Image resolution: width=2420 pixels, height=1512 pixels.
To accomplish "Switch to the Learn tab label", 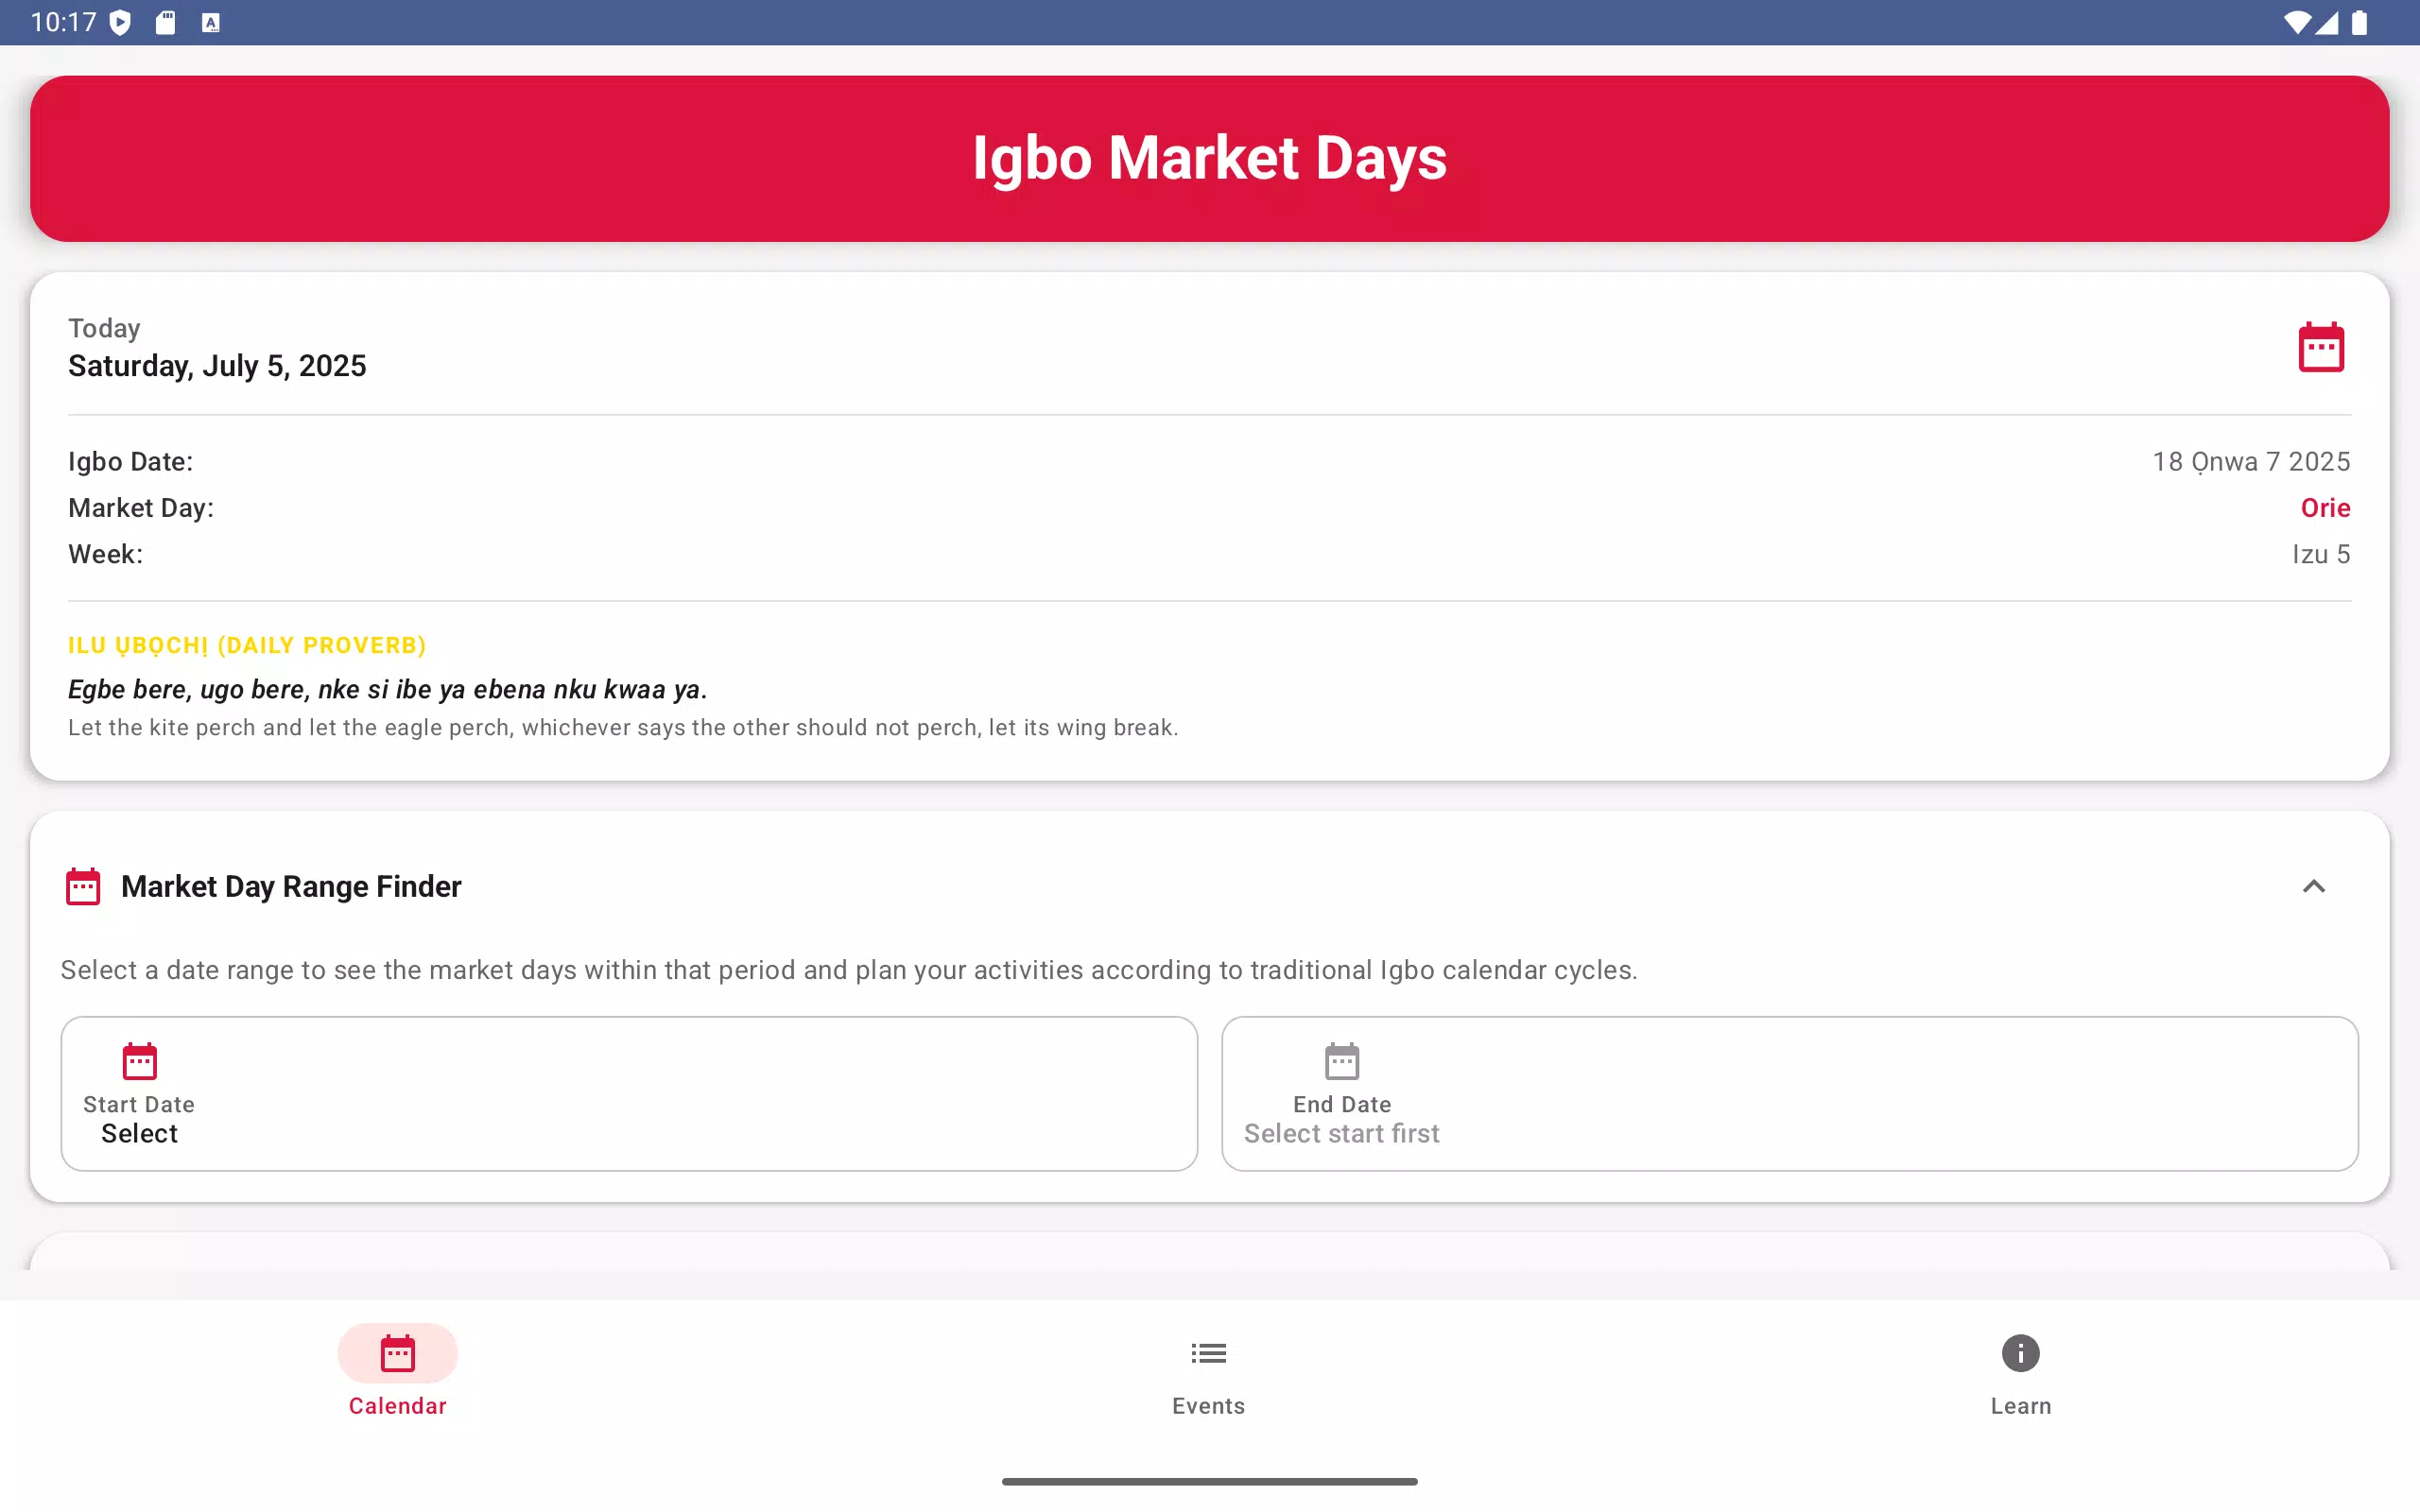I will 2020,1406.
